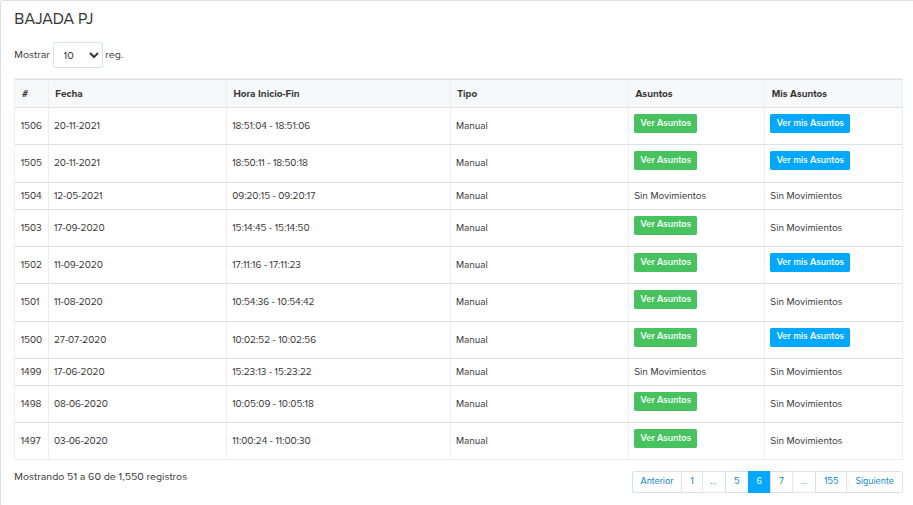Open the Mostrar records-per-page dropdown
Screen dimensions: 913x505
click(78, 55)
